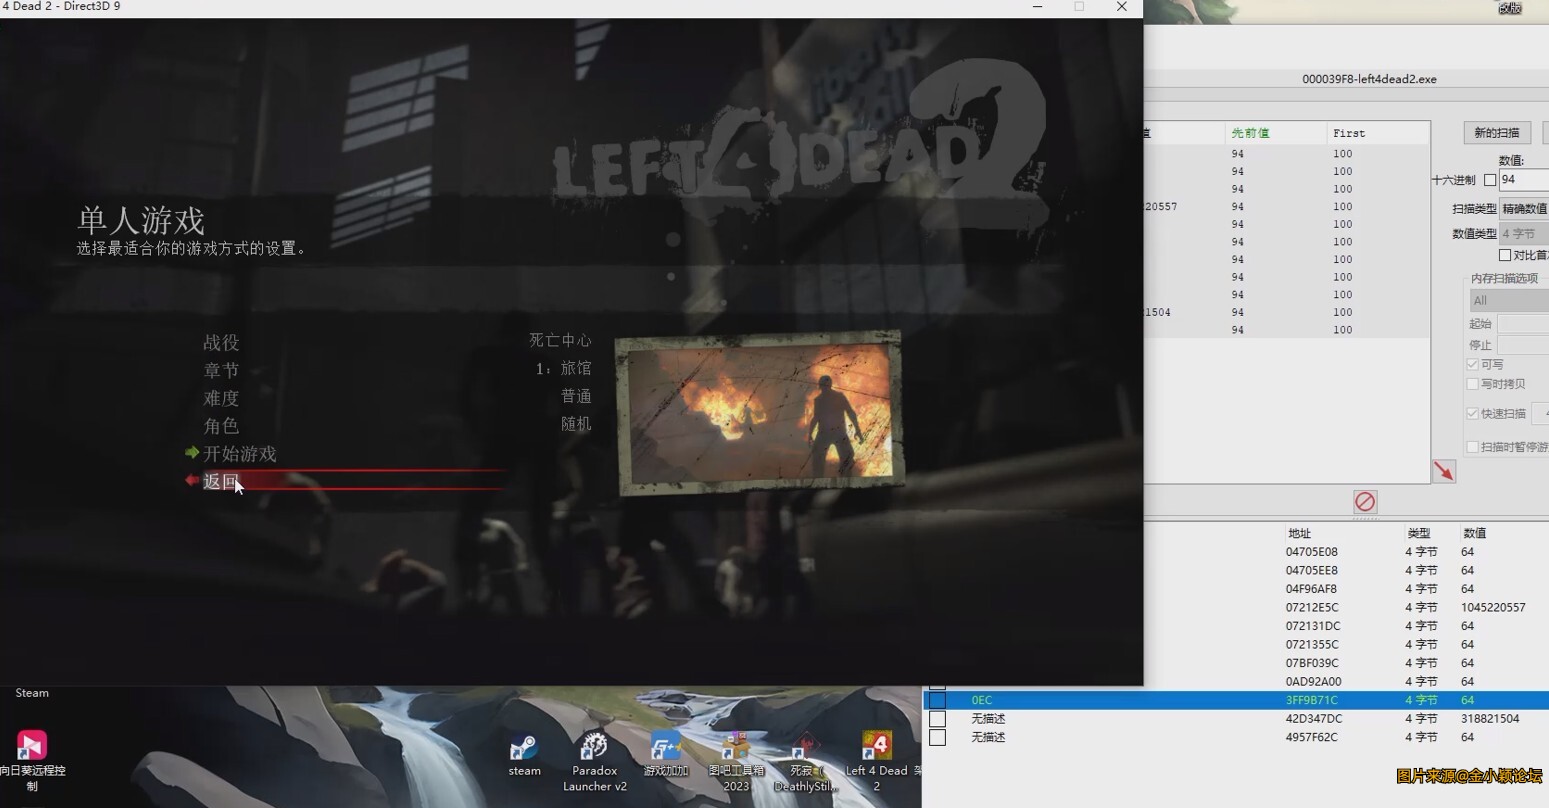Toggle the 快速扫描 checkbox
The image size is (1549, 808).
pos(1472,413)
